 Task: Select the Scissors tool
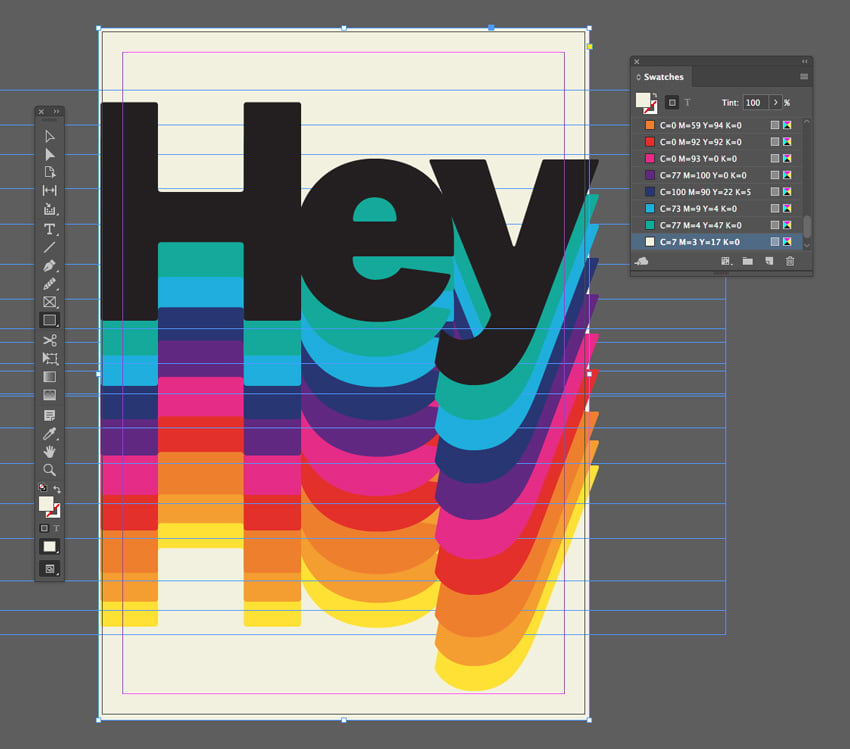tap(49, 340)
